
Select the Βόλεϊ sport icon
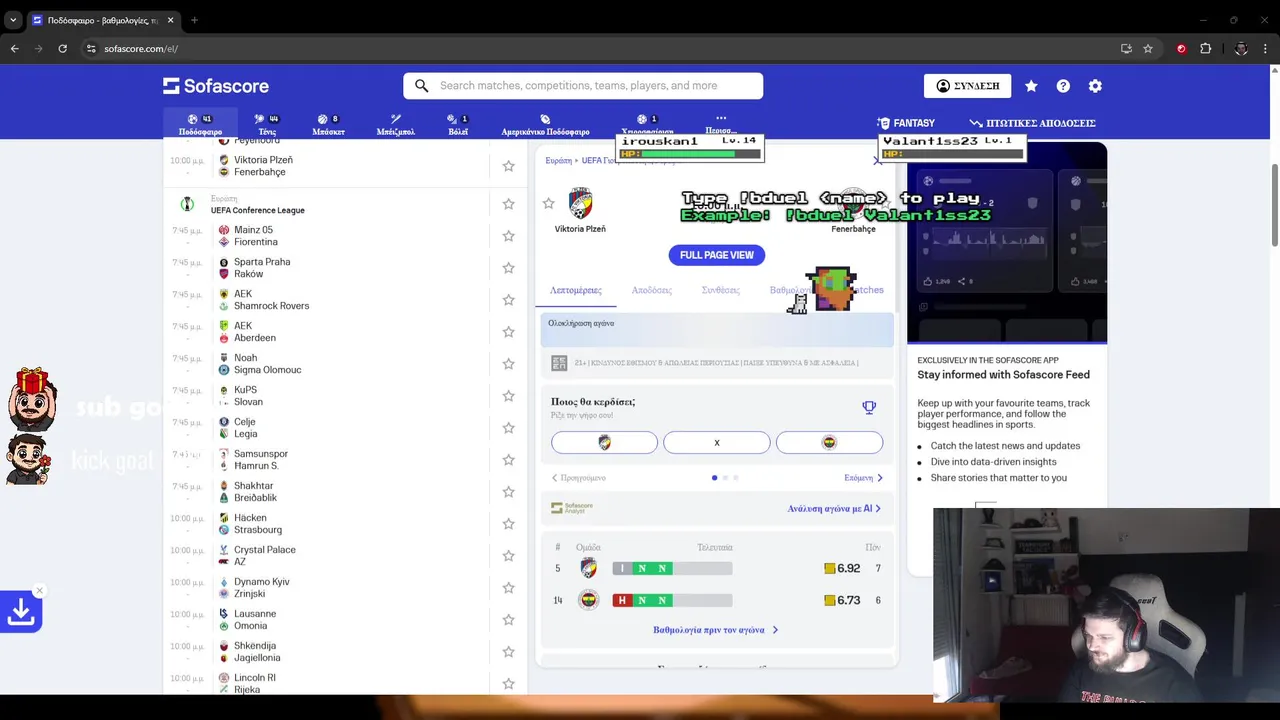(458, 124)
